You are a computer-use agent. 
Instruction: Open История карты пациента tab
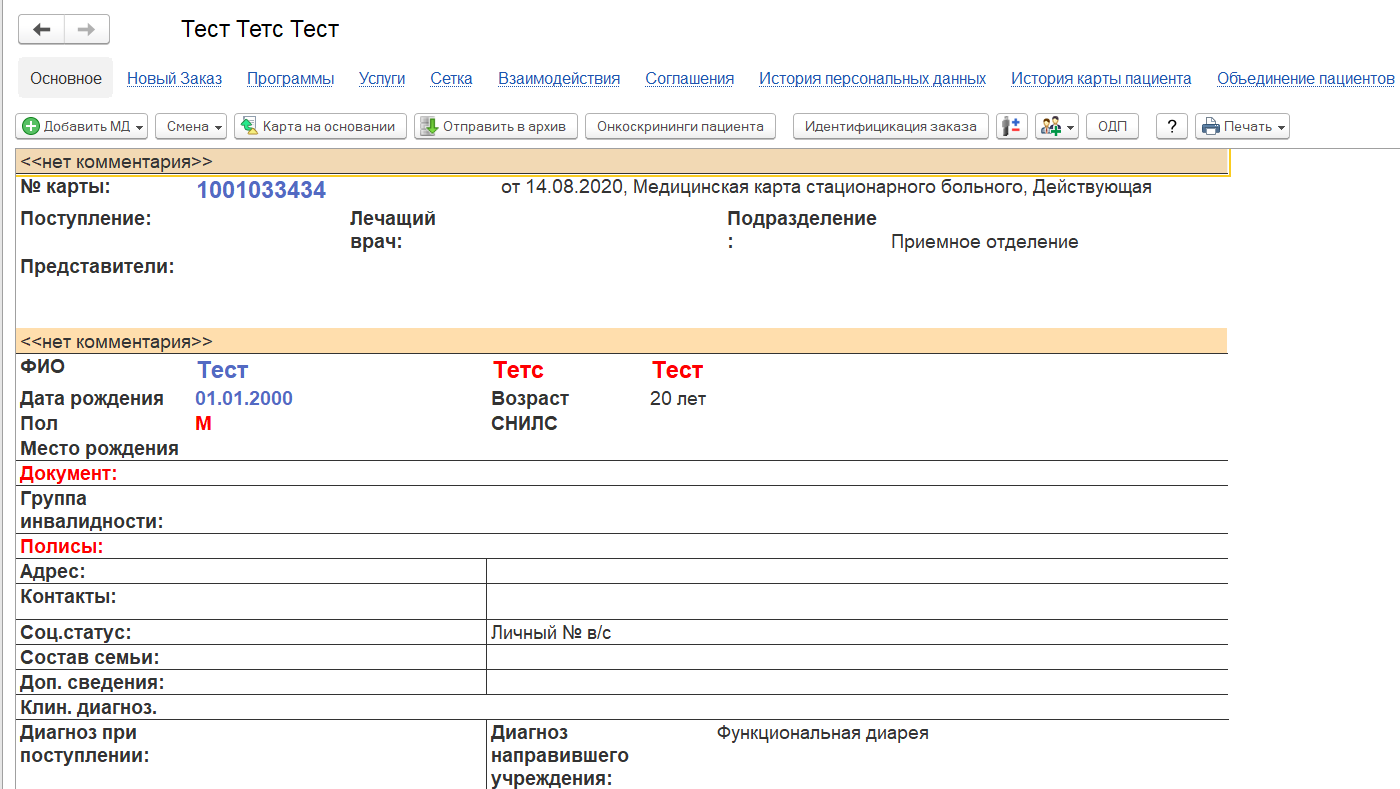[1101, 78]
